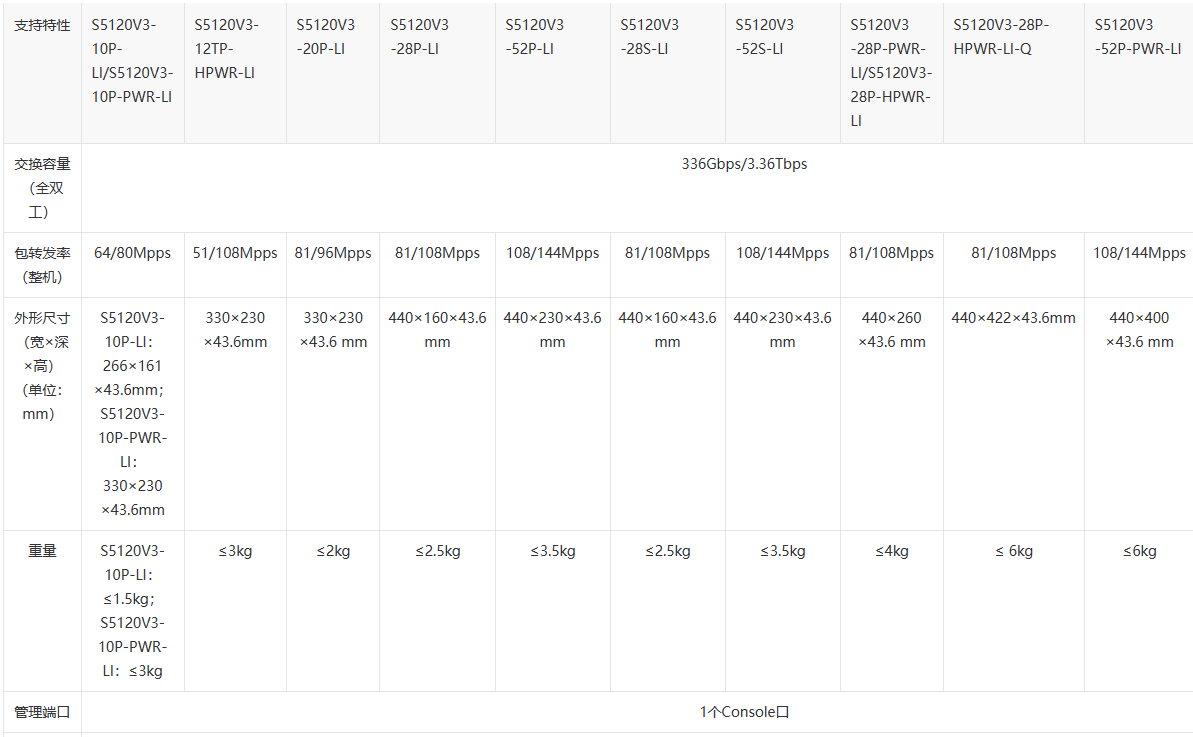Click the S5120V3-10P-LI 266×161×43.6mm dimensions cell
Viewport: 1193px width, 737px height.
point(132,414)
